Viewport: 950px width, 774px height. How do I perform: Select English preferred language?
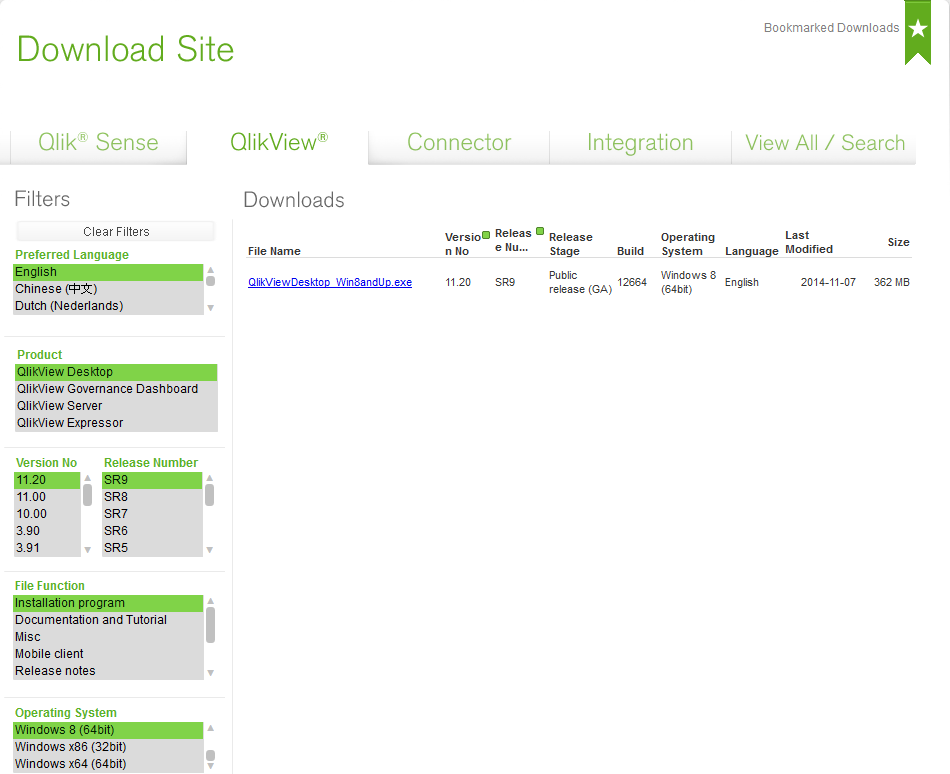point(108,272)
